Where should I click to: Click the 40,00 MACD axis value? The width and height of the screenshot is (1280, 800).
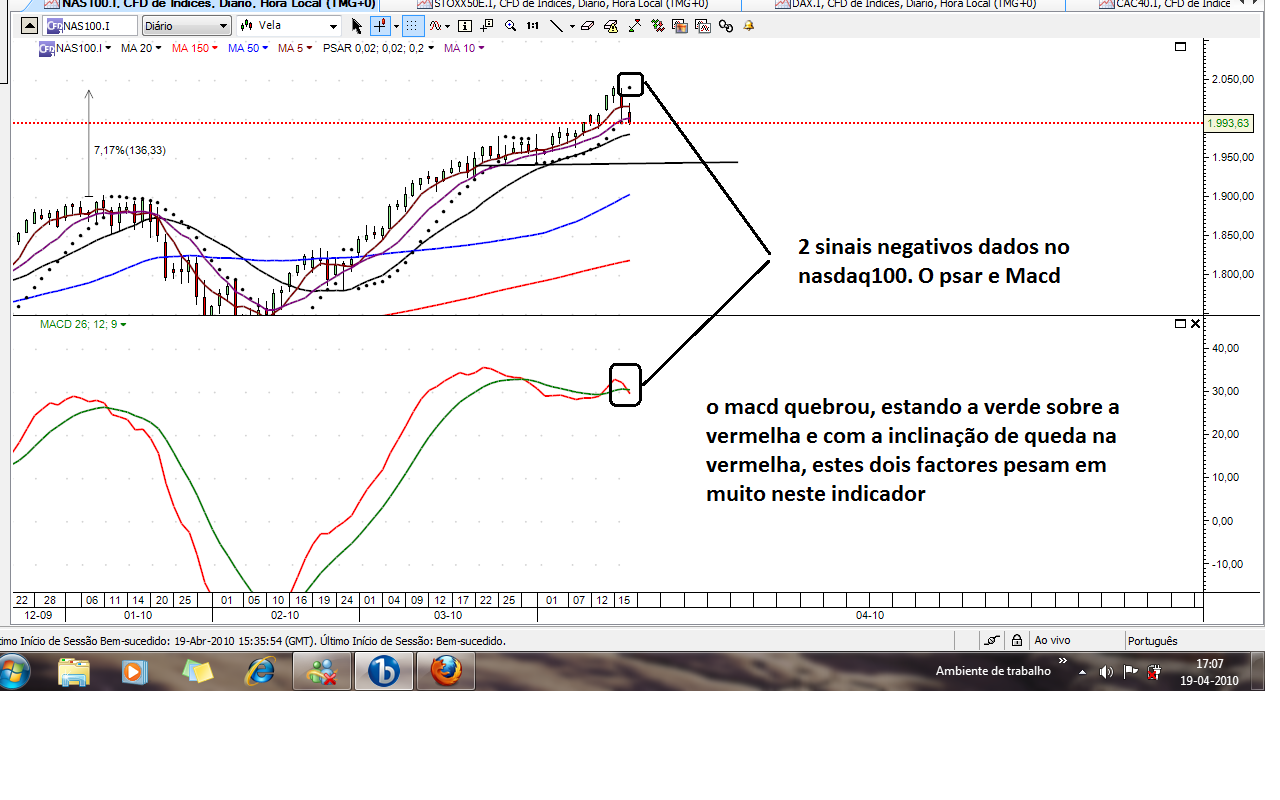point(1225,348)
